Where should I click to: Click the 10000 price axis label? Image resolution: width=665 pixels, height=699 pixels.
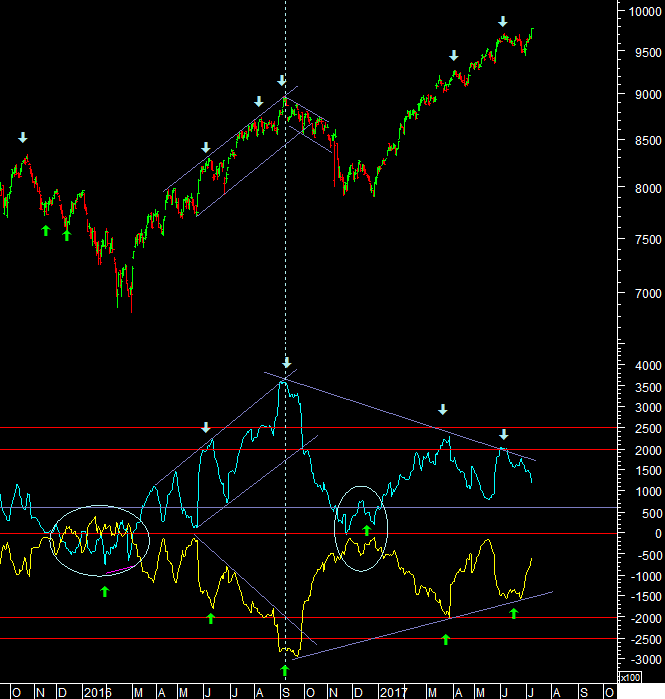click(x=645, y=12)
